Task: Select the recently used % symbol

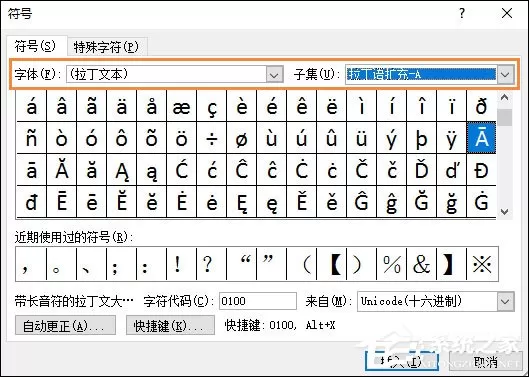Action: (x=392, y=264)
